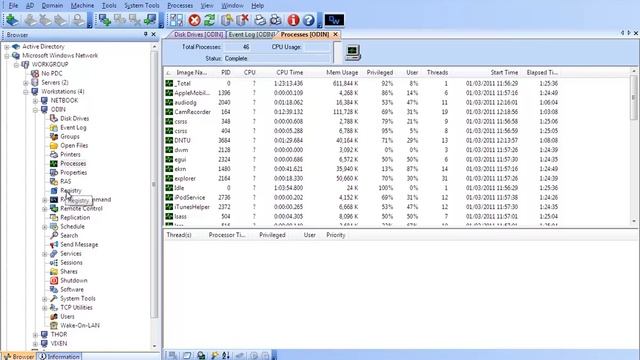Click the DW logo button in toolbar
Viewport: 640px width, 360px height.
tap(334, 20)
